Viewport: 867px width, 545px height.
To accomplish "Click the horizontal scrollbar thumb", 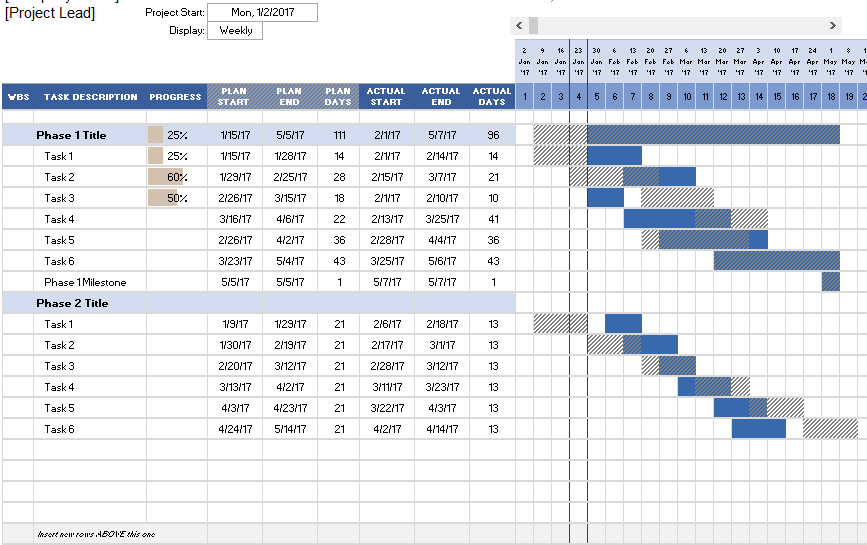I will (534, 25).
